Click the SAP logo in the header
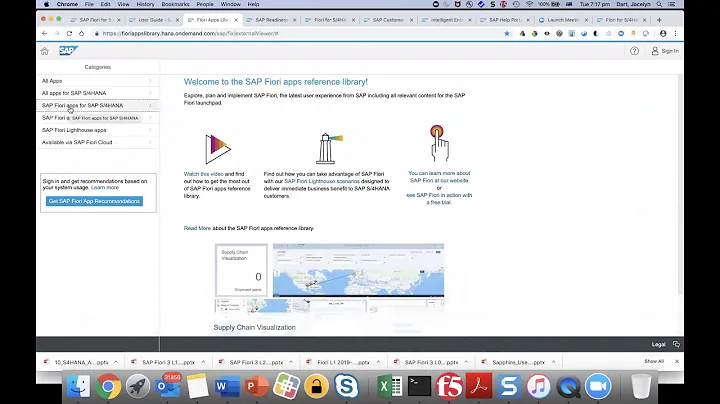 [68, 50]
